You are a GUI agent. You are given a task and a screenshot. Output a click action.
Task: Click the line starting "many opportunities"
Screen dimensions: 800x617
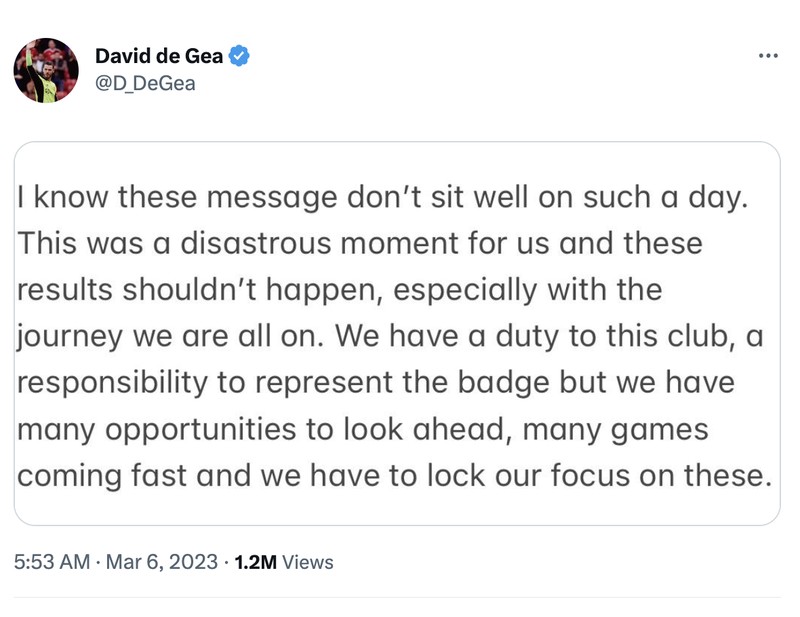(x=363, y=428)
